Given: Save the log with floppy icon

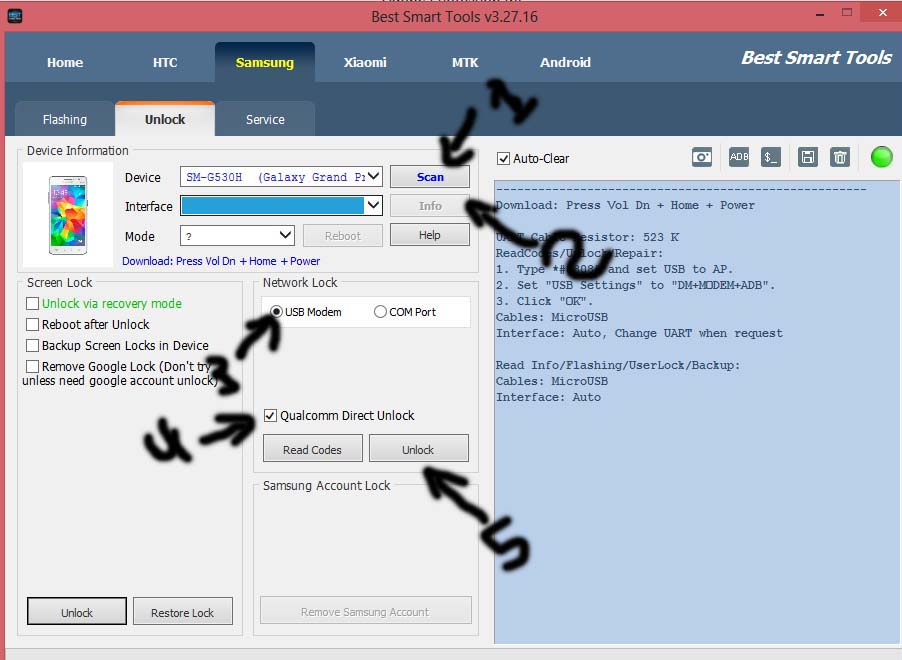Looking at the screenshot, I should pos(808,157).
